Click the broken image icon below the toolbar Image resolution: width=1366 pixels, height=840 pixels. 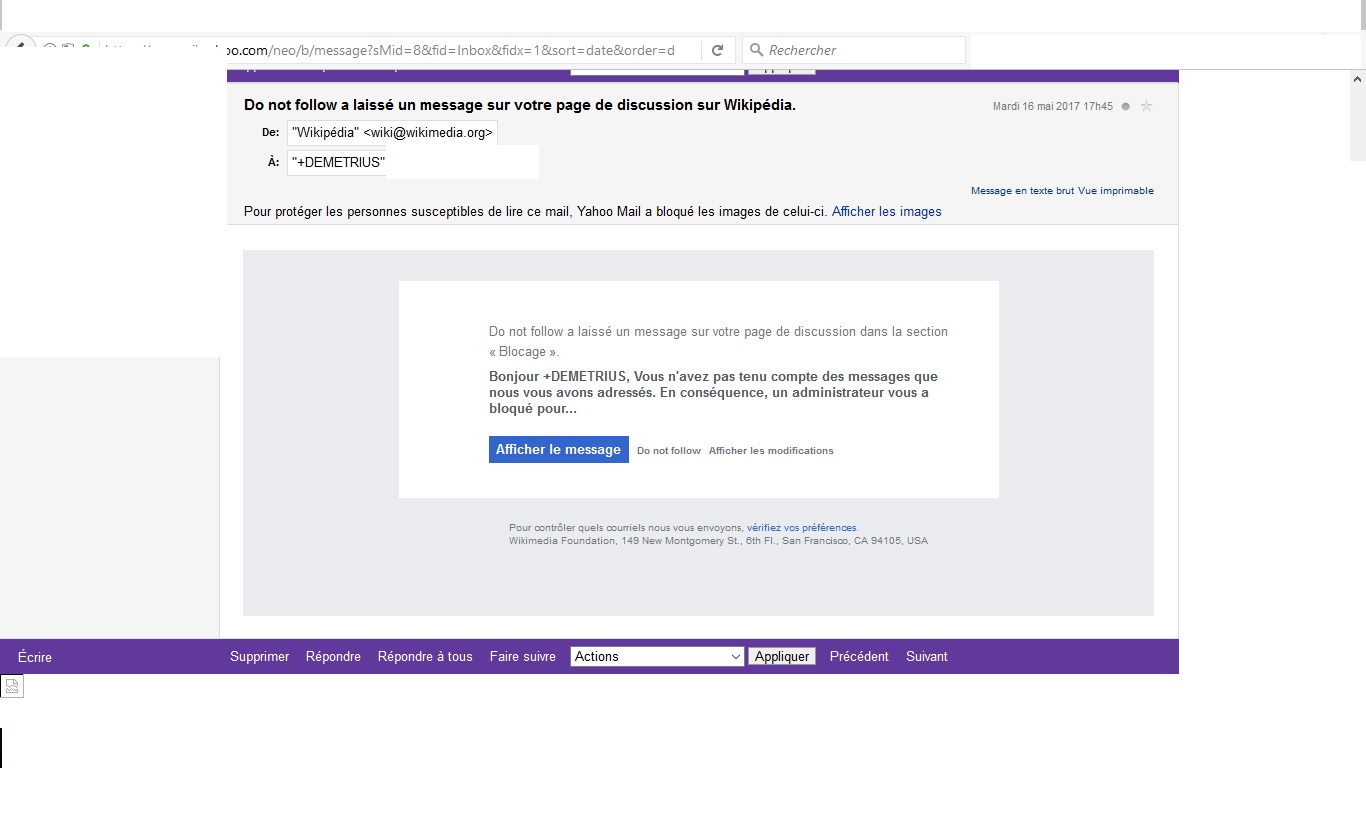coord(12,686)
